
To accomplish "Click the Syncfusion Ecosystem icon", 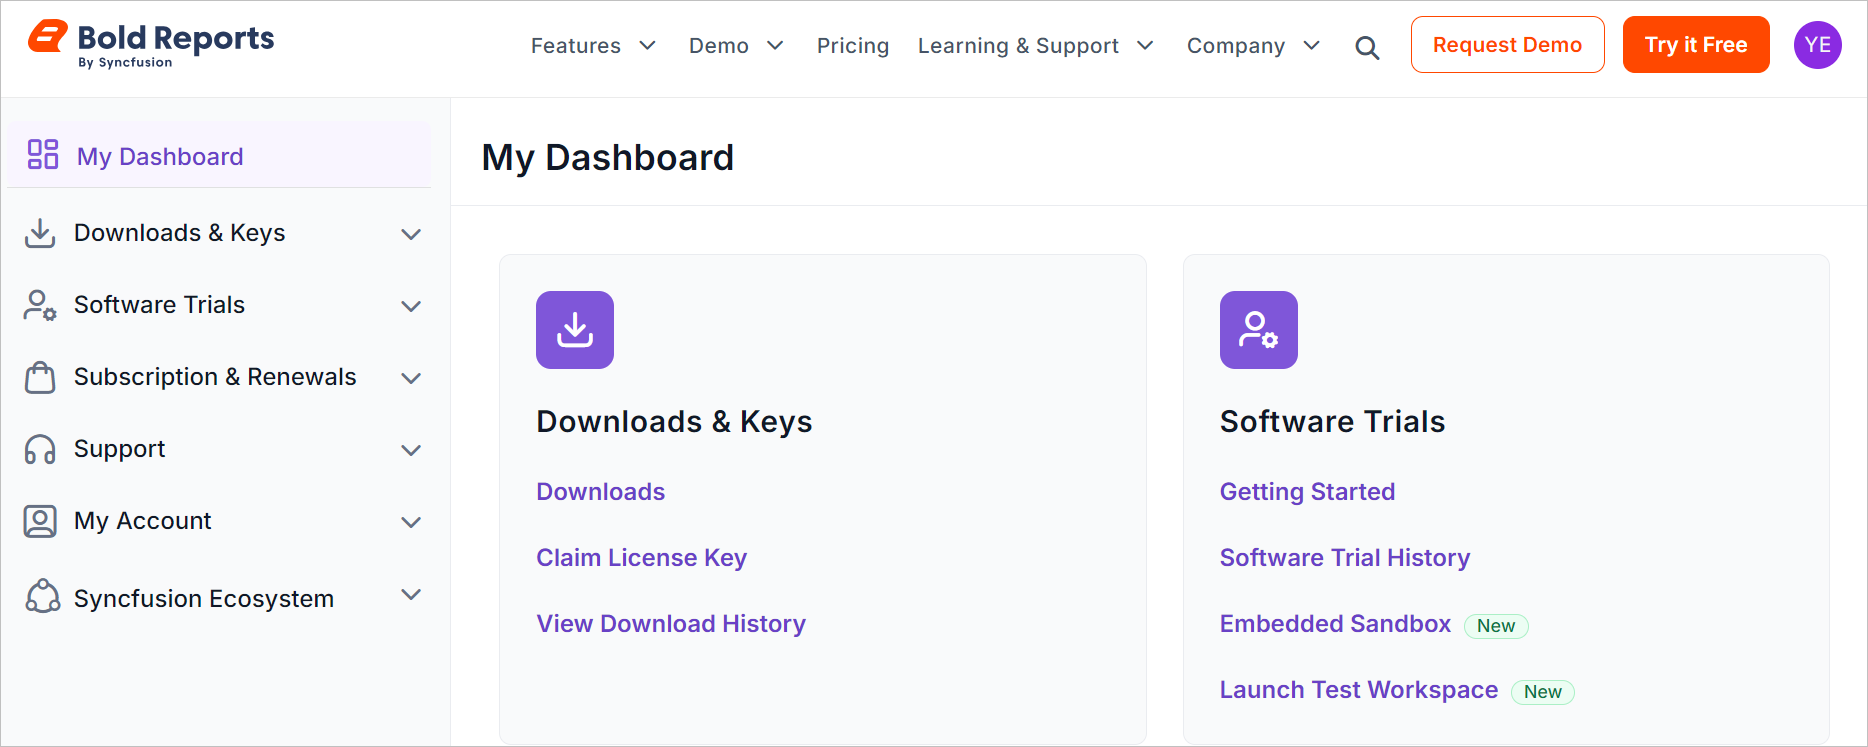I will (42, 596).
